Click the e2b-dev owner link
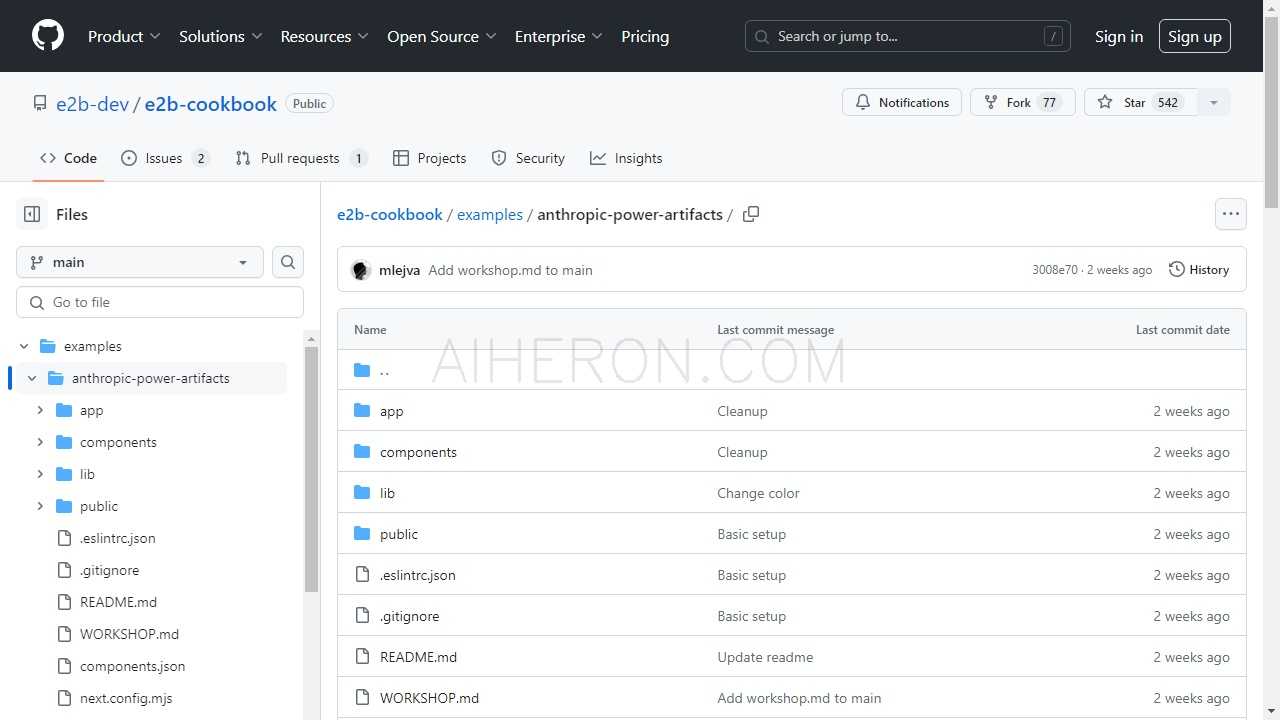This screenshot has width=1280, height=720. pyautogui.click(x=93, y=104)
